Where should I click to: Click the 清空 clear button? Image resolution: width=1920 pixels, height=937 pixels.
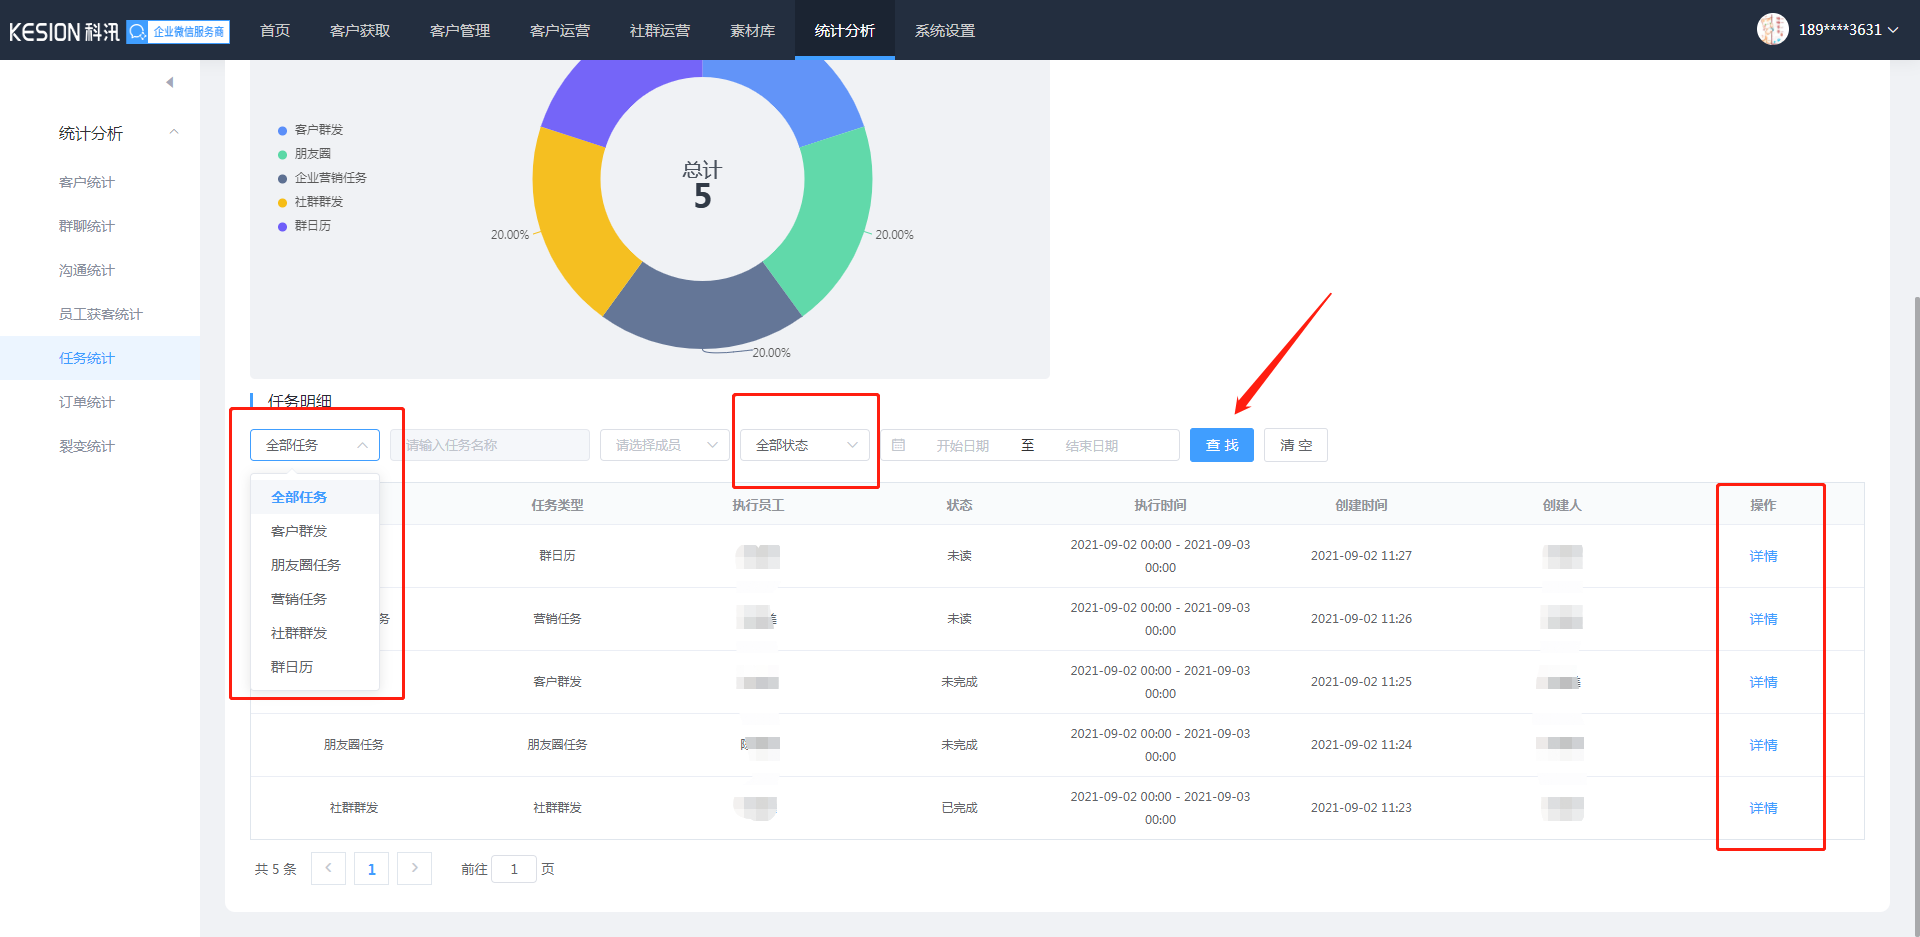[1295, 445]
